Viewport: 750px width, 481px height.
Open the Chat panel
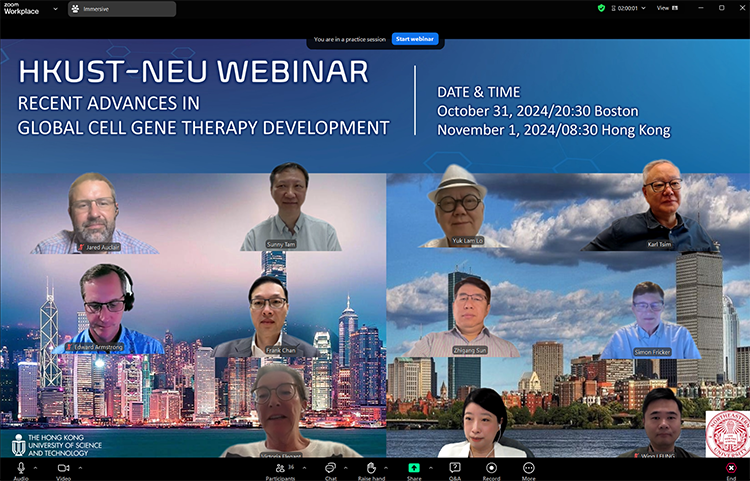(331, 468)
